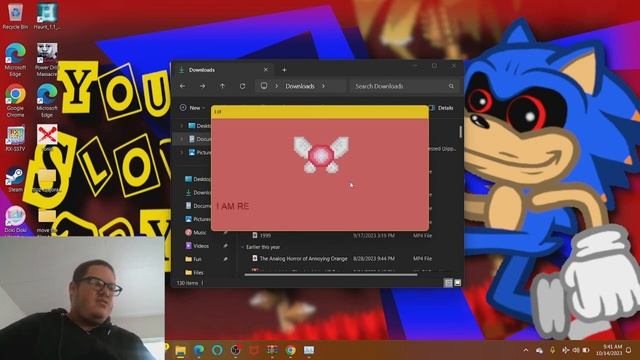This screenshot has height=360, width=640.
Task: Close the Downloads tab
Action: tap(266, 70)
